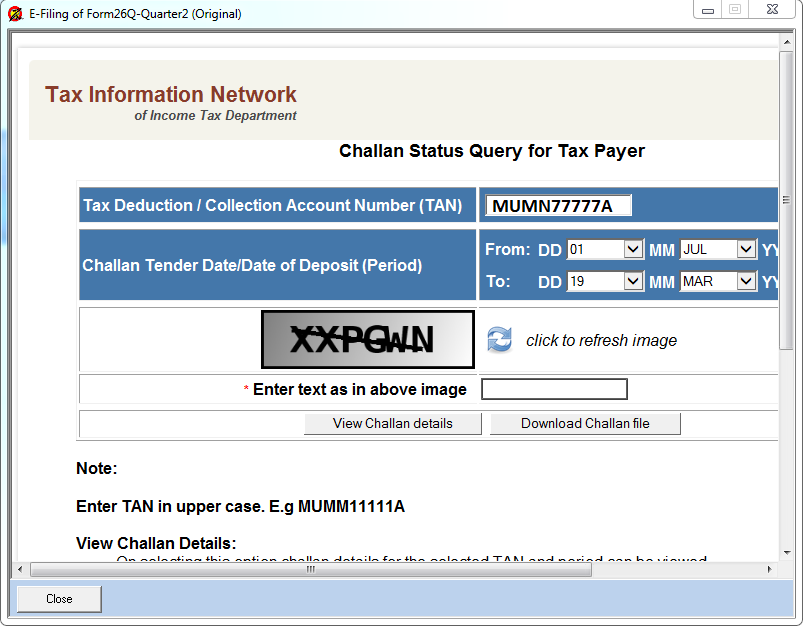
Task: Click the vertical scrollbar thumb
Action: [786, 201]
